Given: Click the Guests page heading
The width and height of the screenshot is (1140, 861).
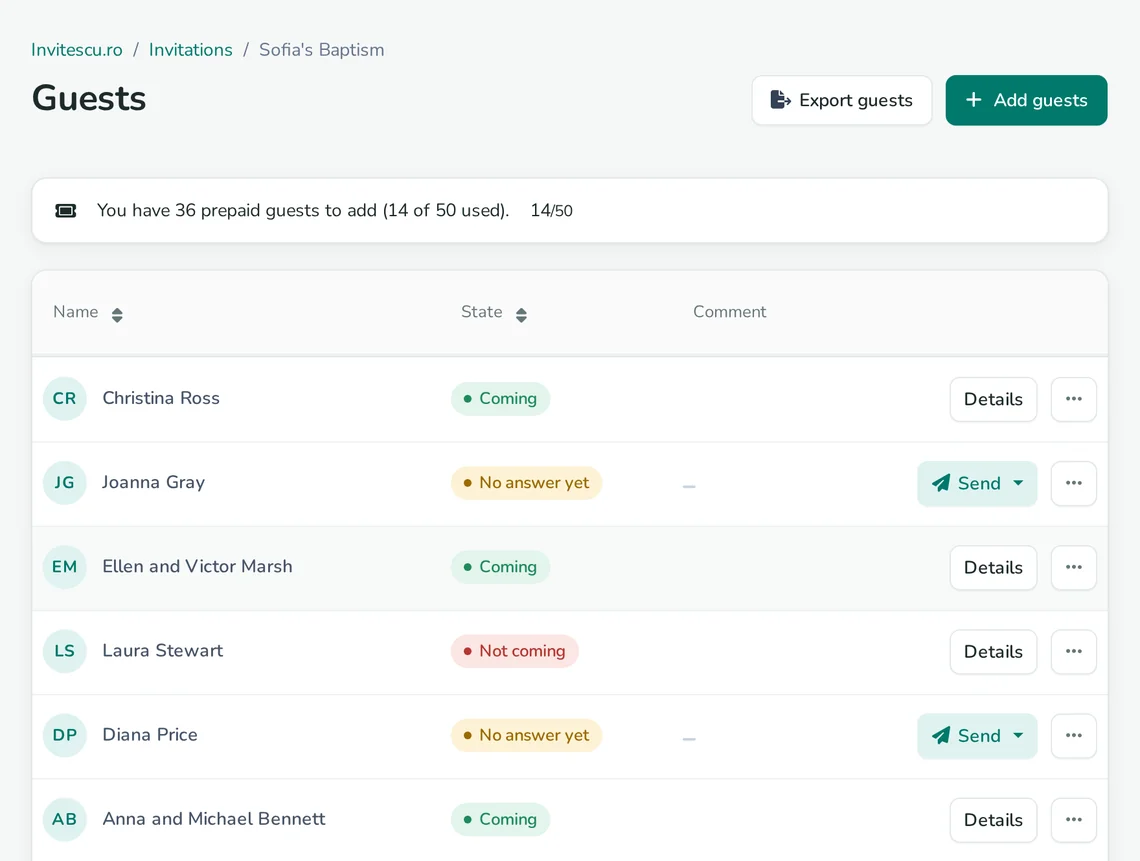Looking at the screenshot, I should click(x=89, y=98).
